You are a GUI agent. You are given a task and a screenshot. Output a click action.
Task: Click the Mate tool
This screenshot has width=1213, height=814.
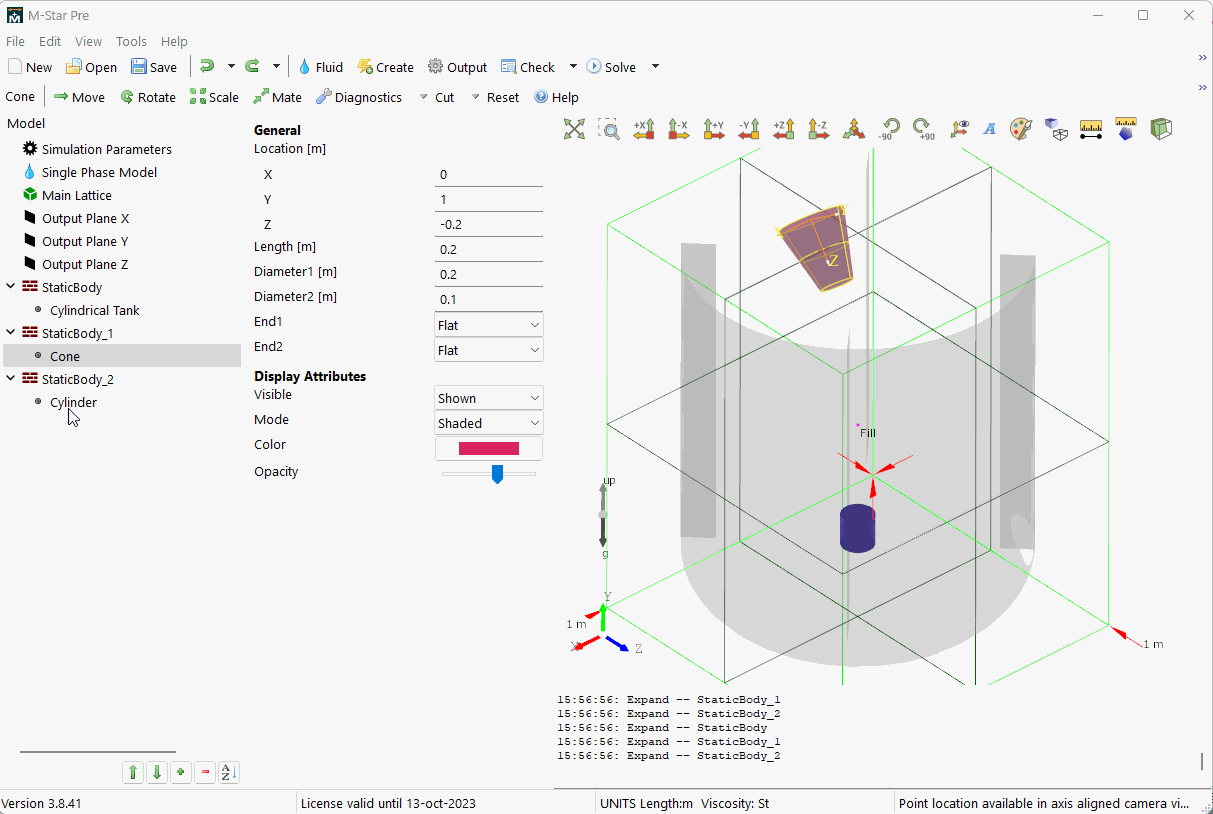click(277, 97)
